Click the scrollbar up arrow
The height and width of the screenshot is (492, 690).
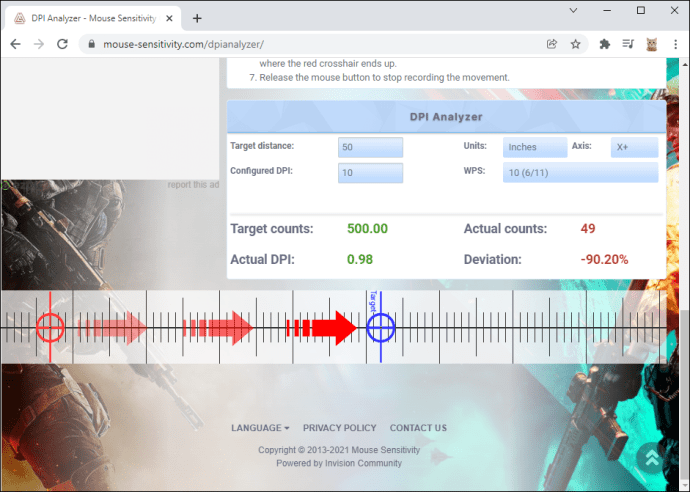click(x=685, y=64)
